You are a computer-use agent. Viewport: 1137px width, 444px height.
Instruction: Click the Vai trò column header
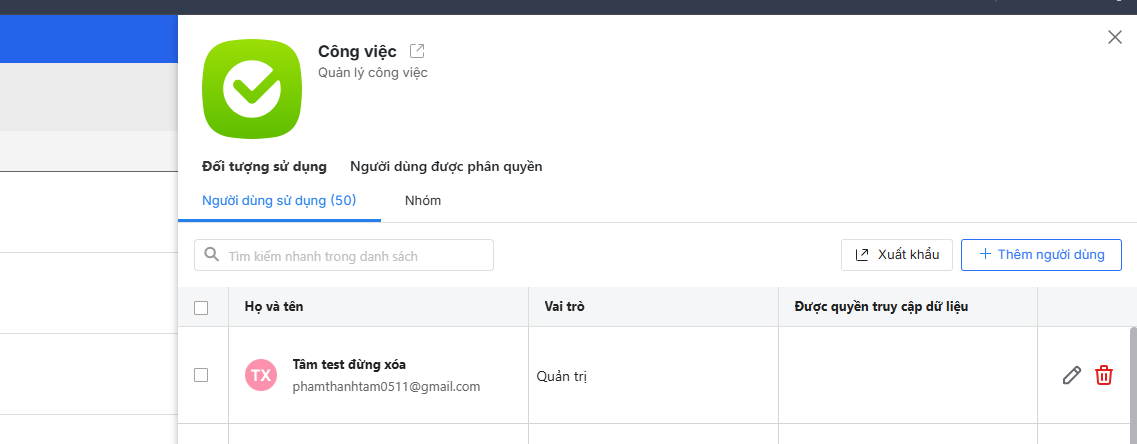point(564,306)
